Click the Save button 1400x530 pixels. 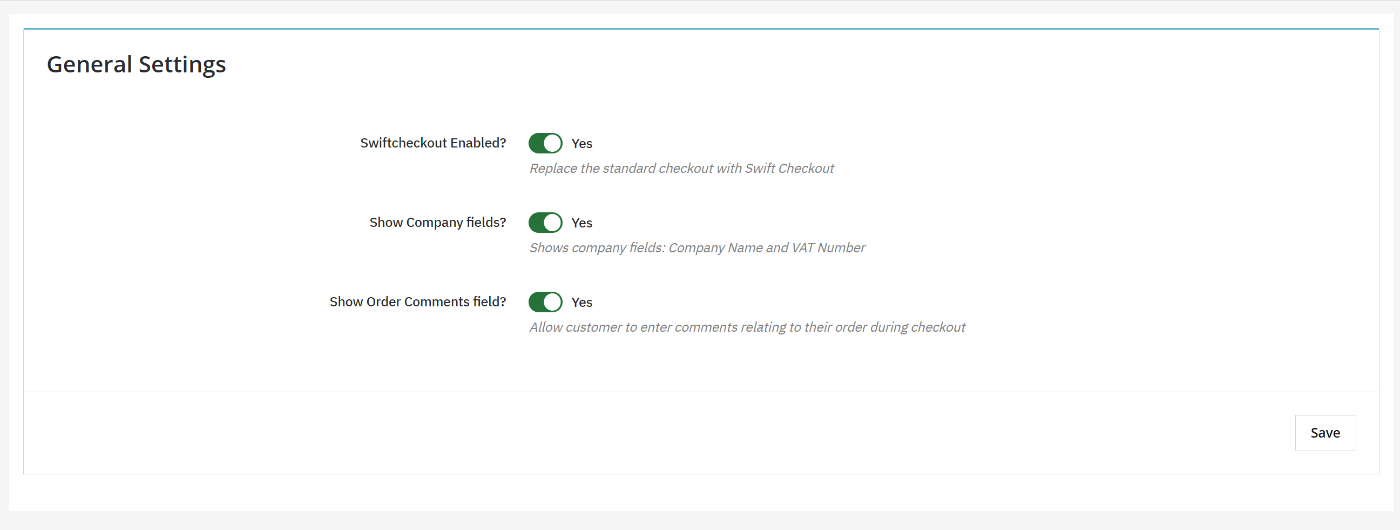pyautogui.click(x=1325, y=433)
